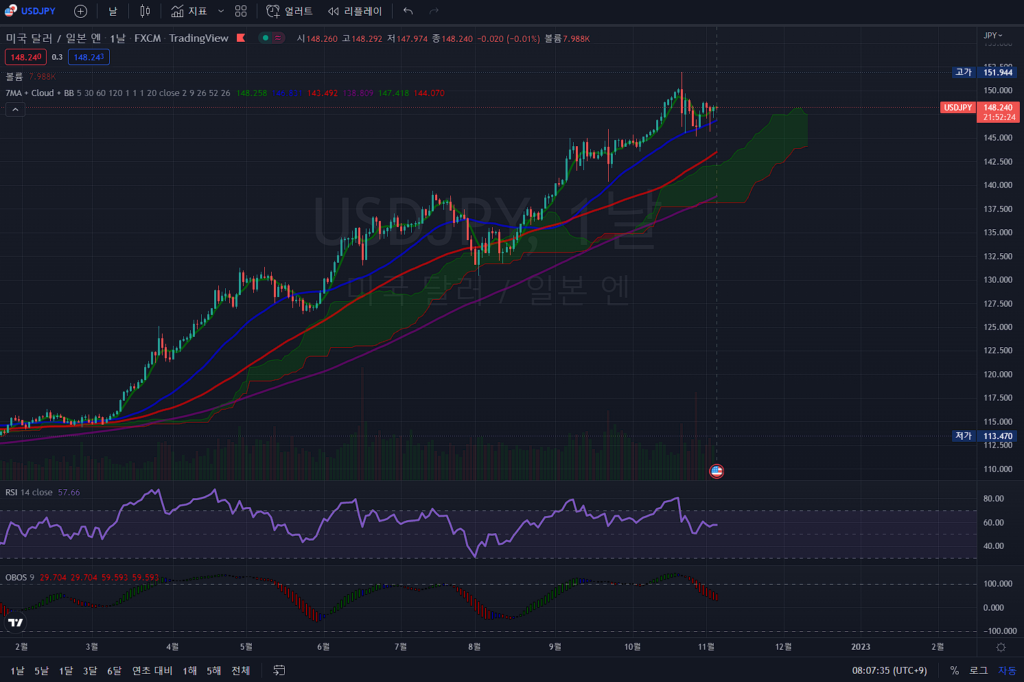The width and height of the screenshot is (1024, 682).
Task: Open the go-to-date calendar icon
Action: [x=279, y=670]
